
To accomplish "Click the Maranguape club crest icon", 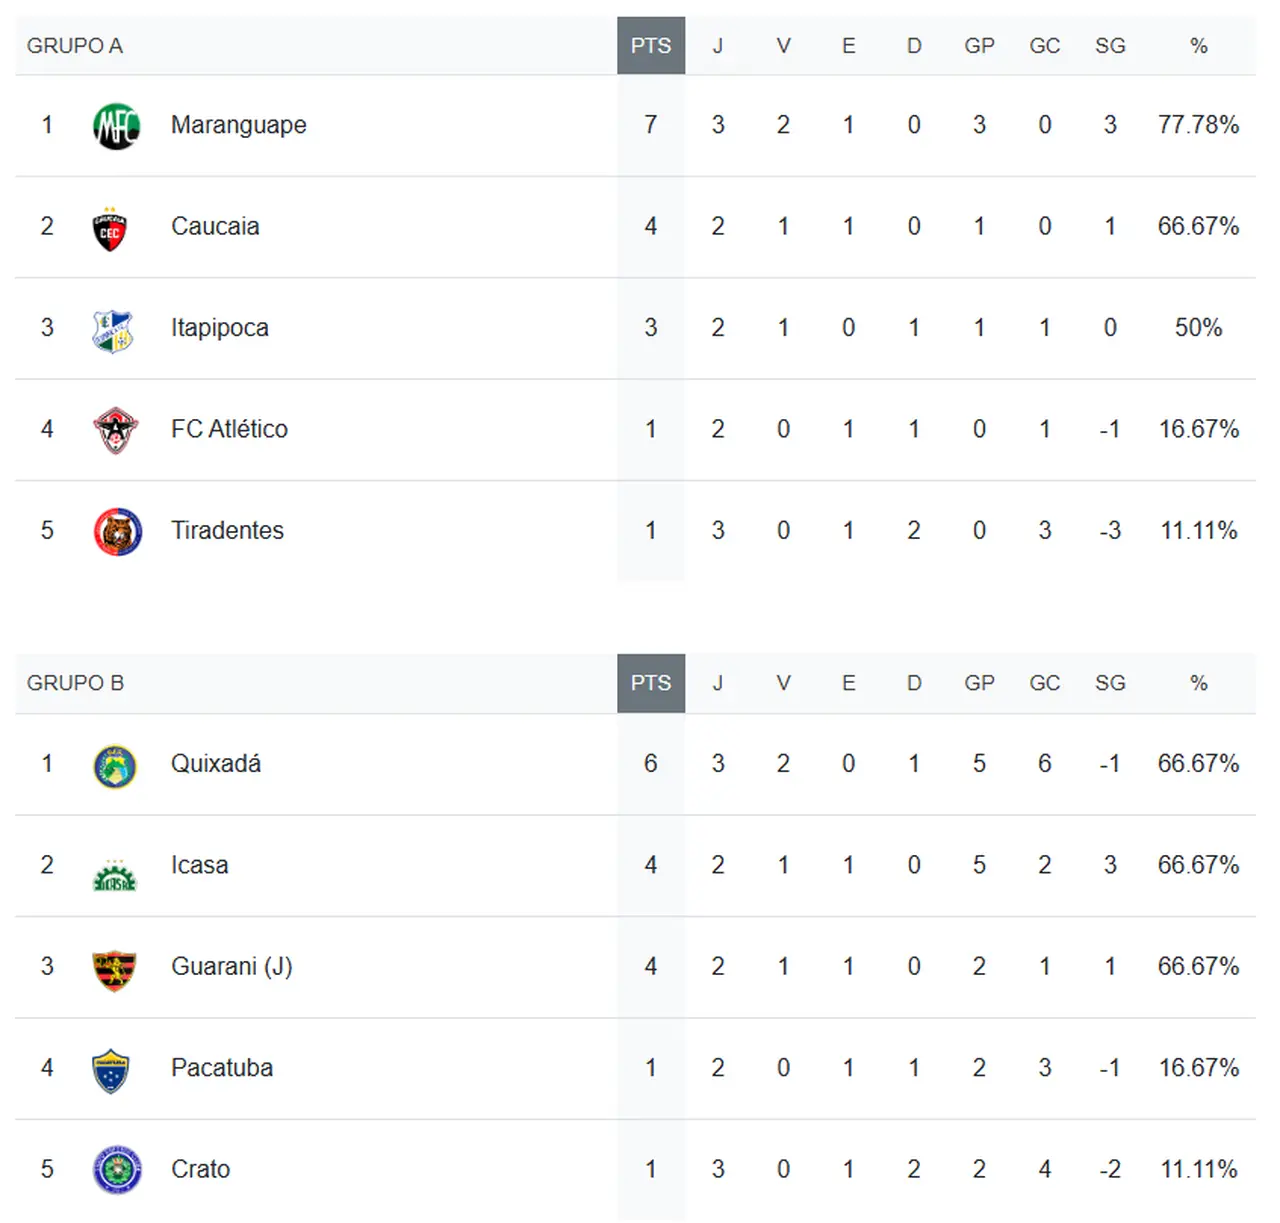I will coord(116,126).
